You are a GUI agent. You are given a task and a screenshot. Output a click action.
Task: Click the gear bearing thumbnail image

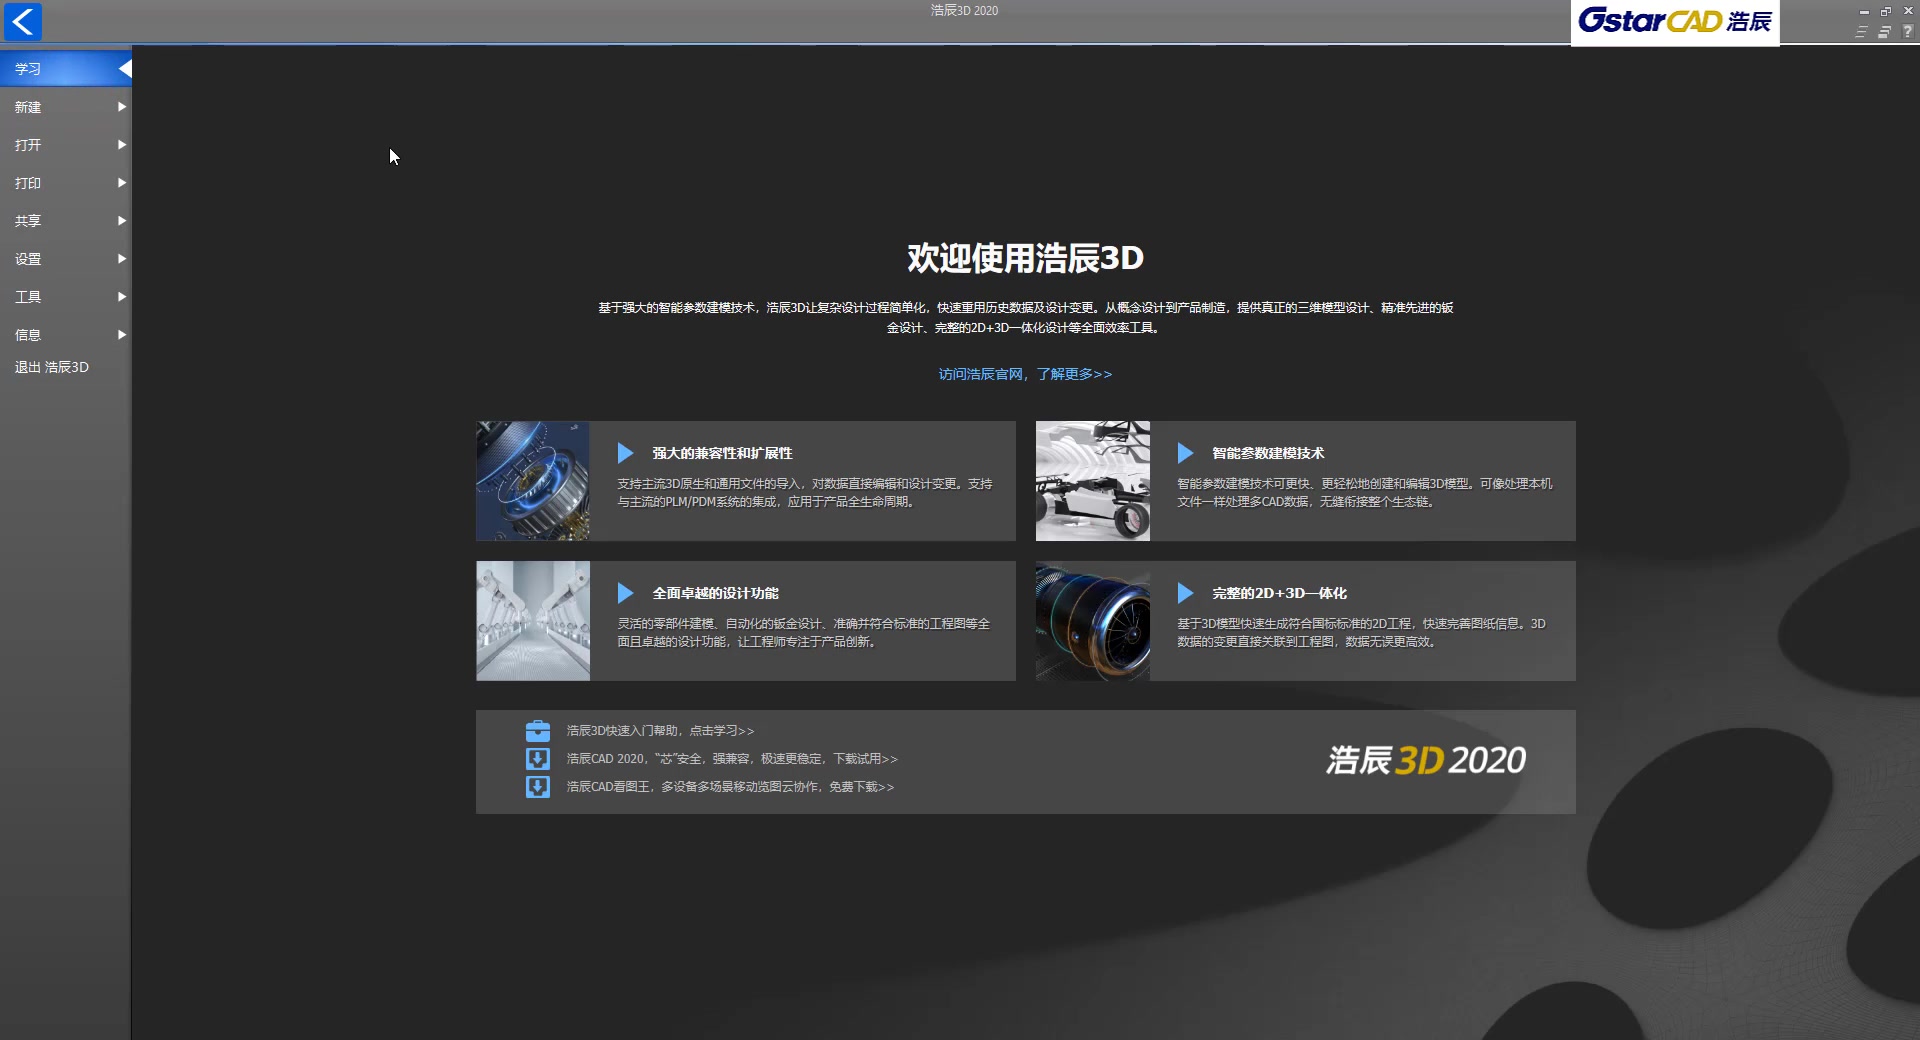coord(533,481)
